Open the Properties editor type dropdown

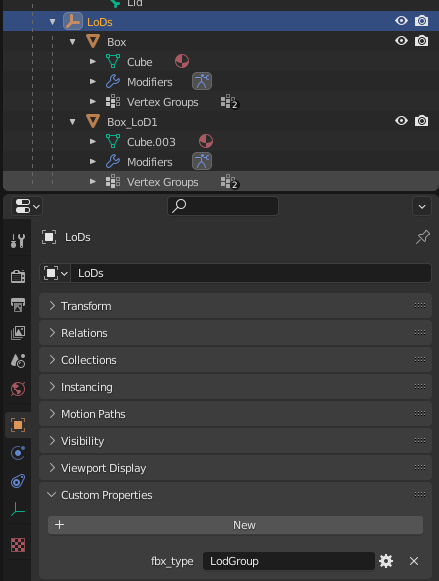coord(27,206)
